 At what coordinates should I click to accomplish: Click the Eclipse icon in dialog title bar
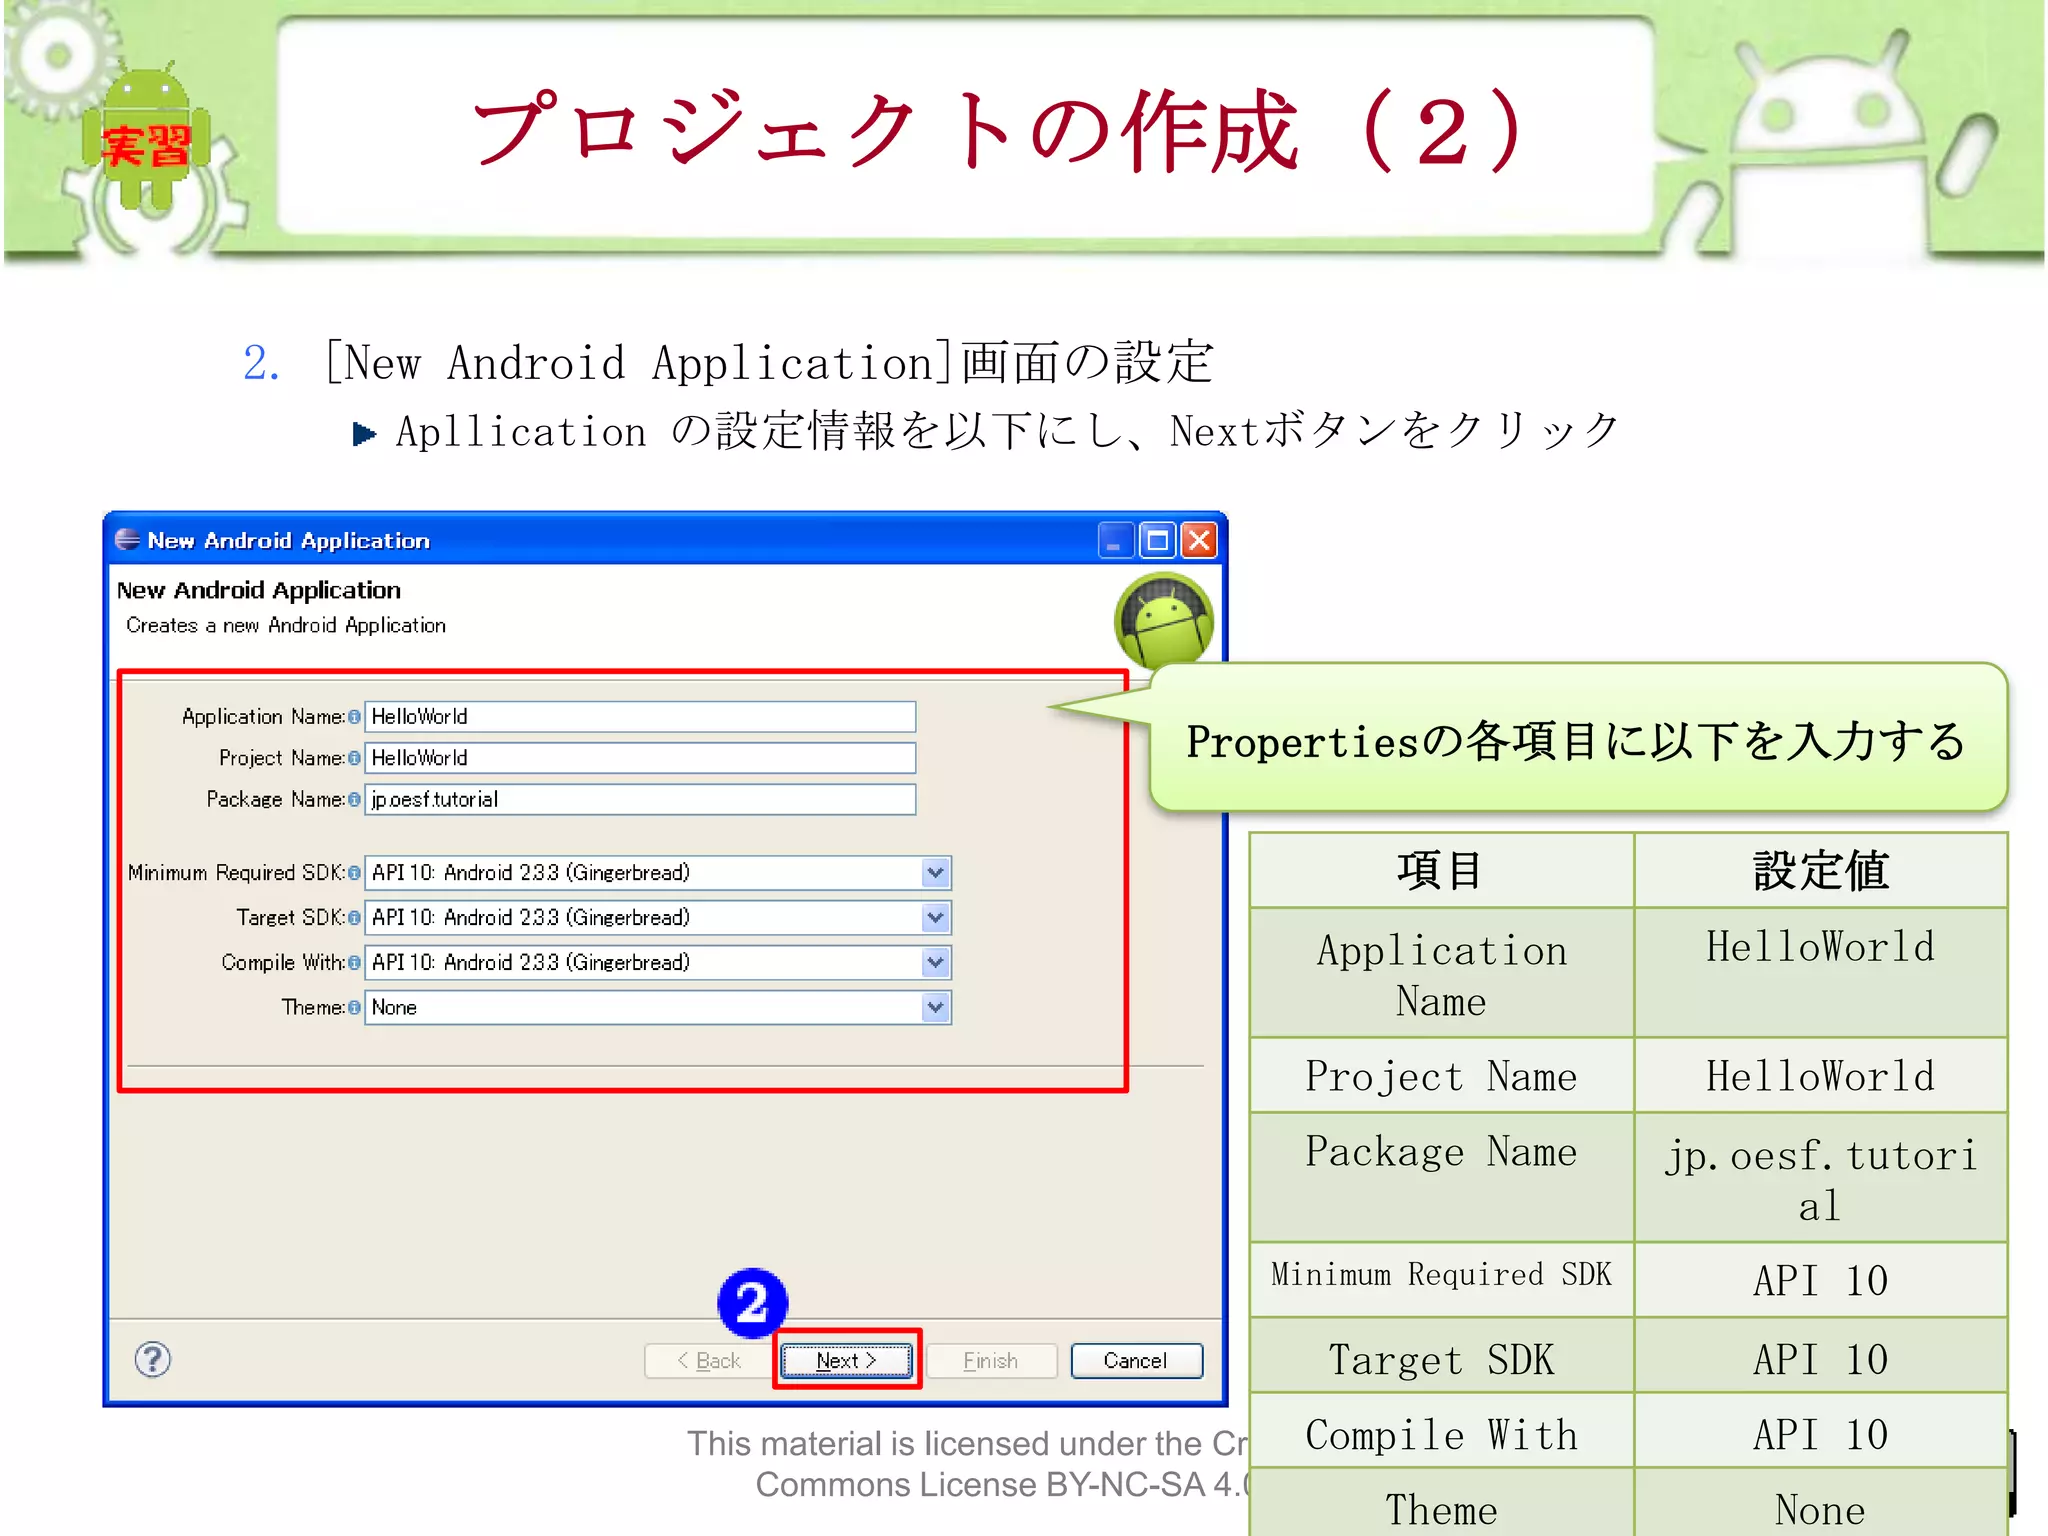point(127,540)
